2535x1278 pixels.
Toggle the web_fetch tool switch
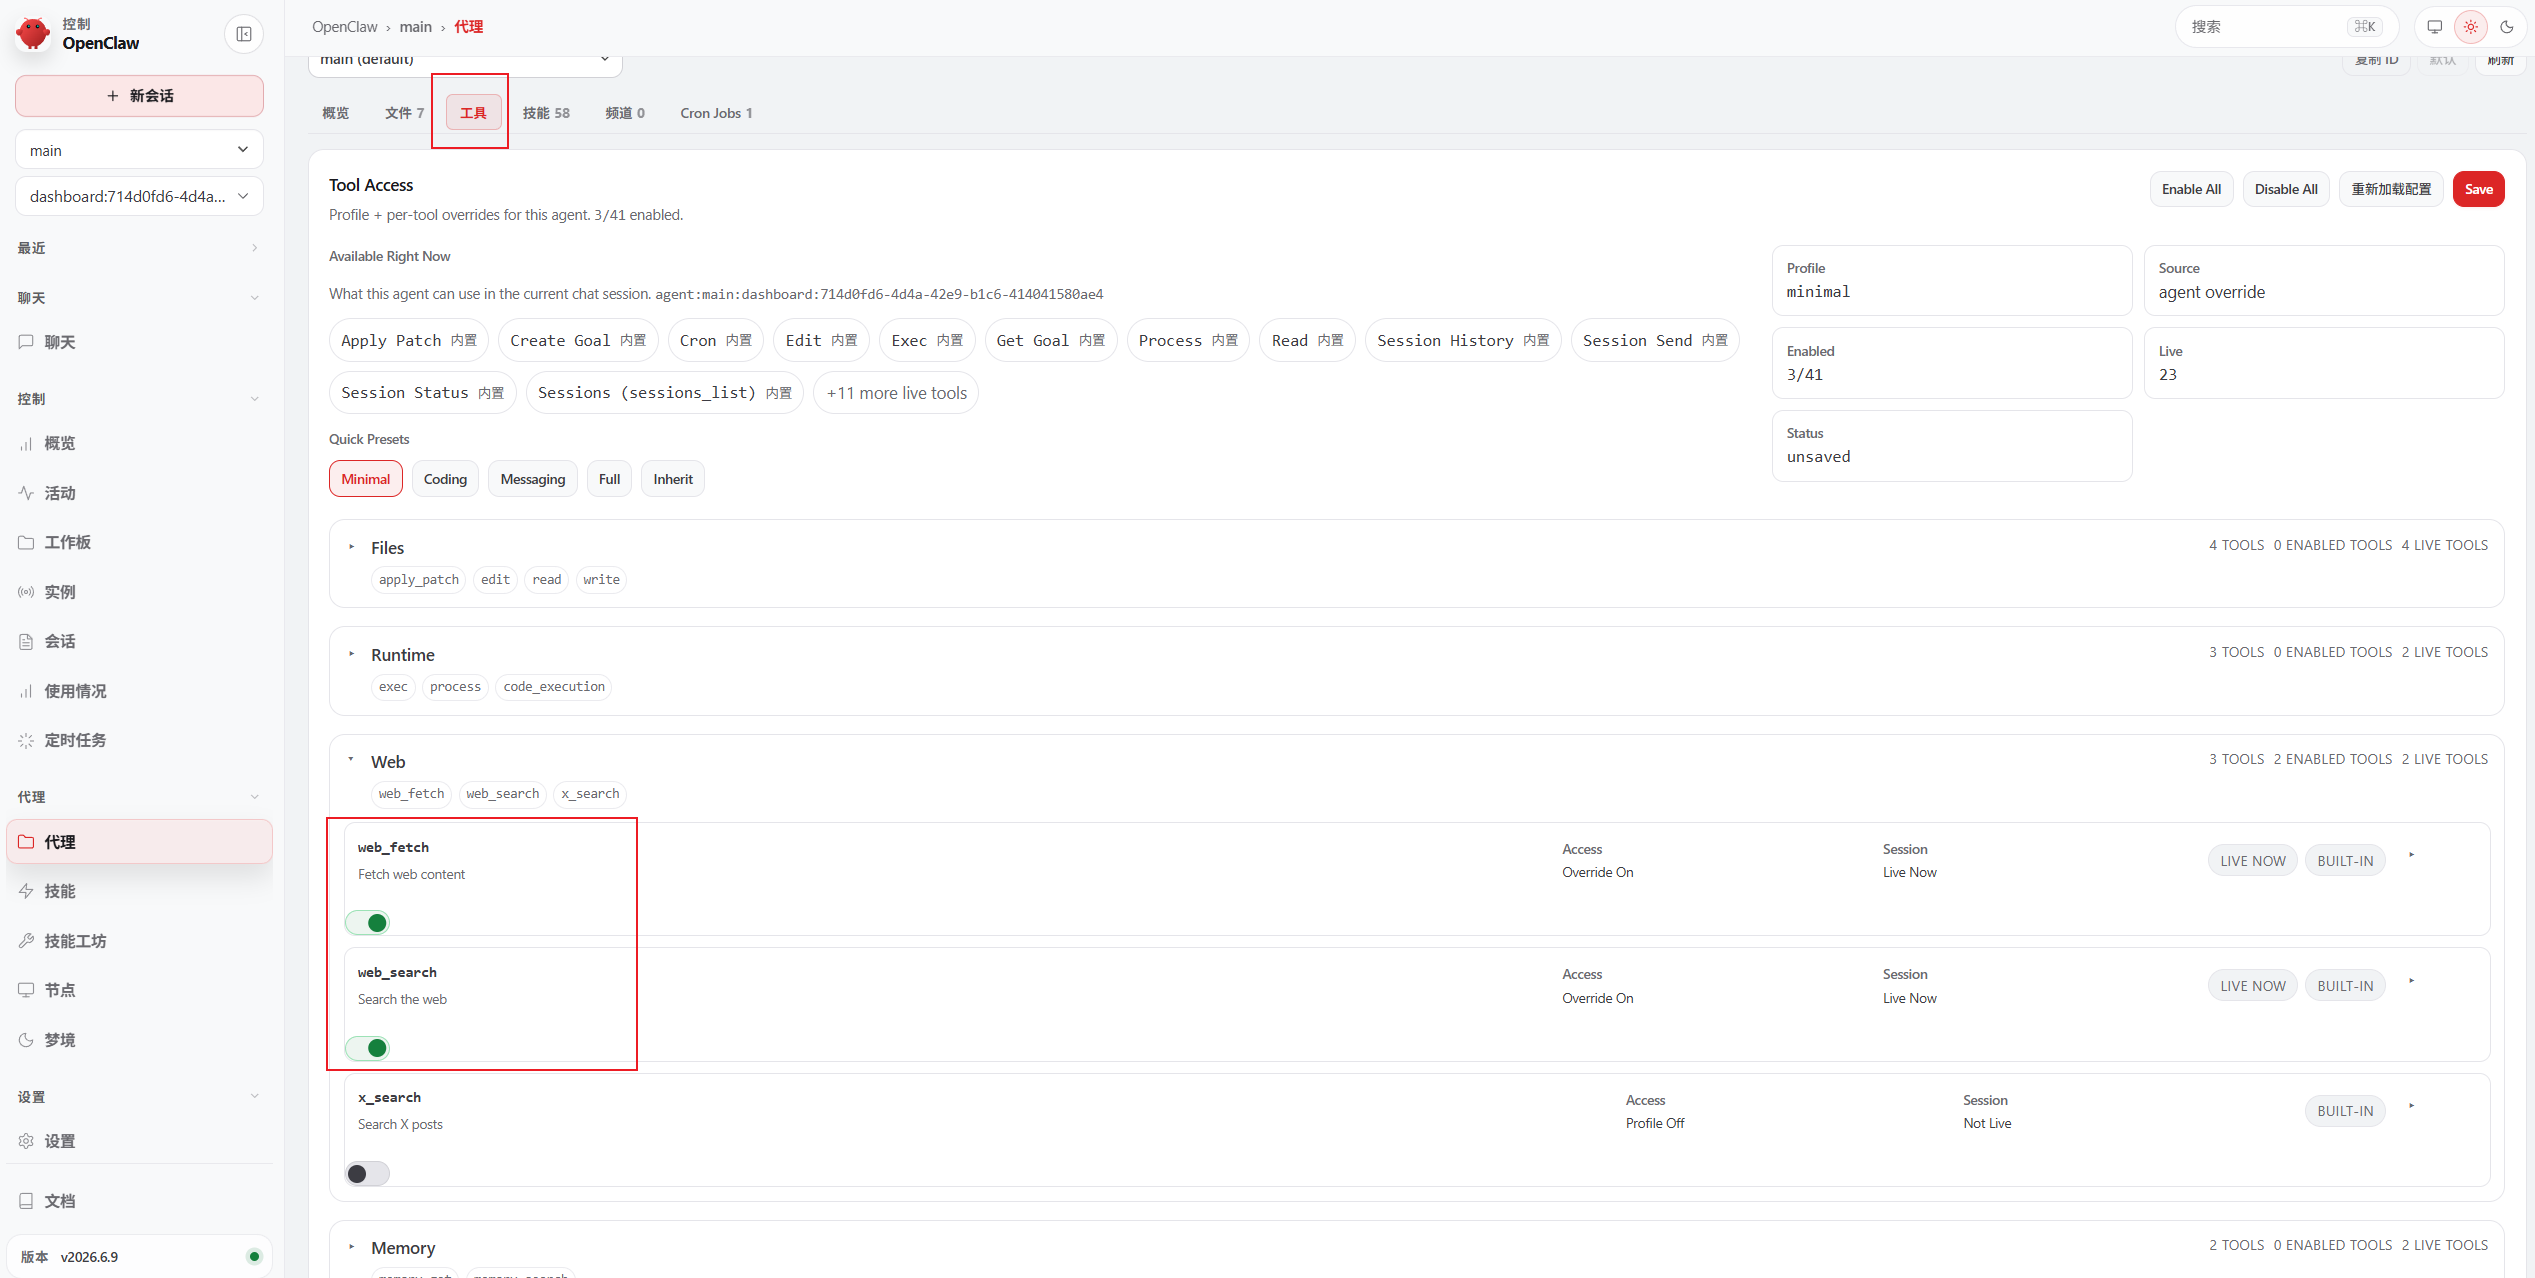(x=367, y=923)
